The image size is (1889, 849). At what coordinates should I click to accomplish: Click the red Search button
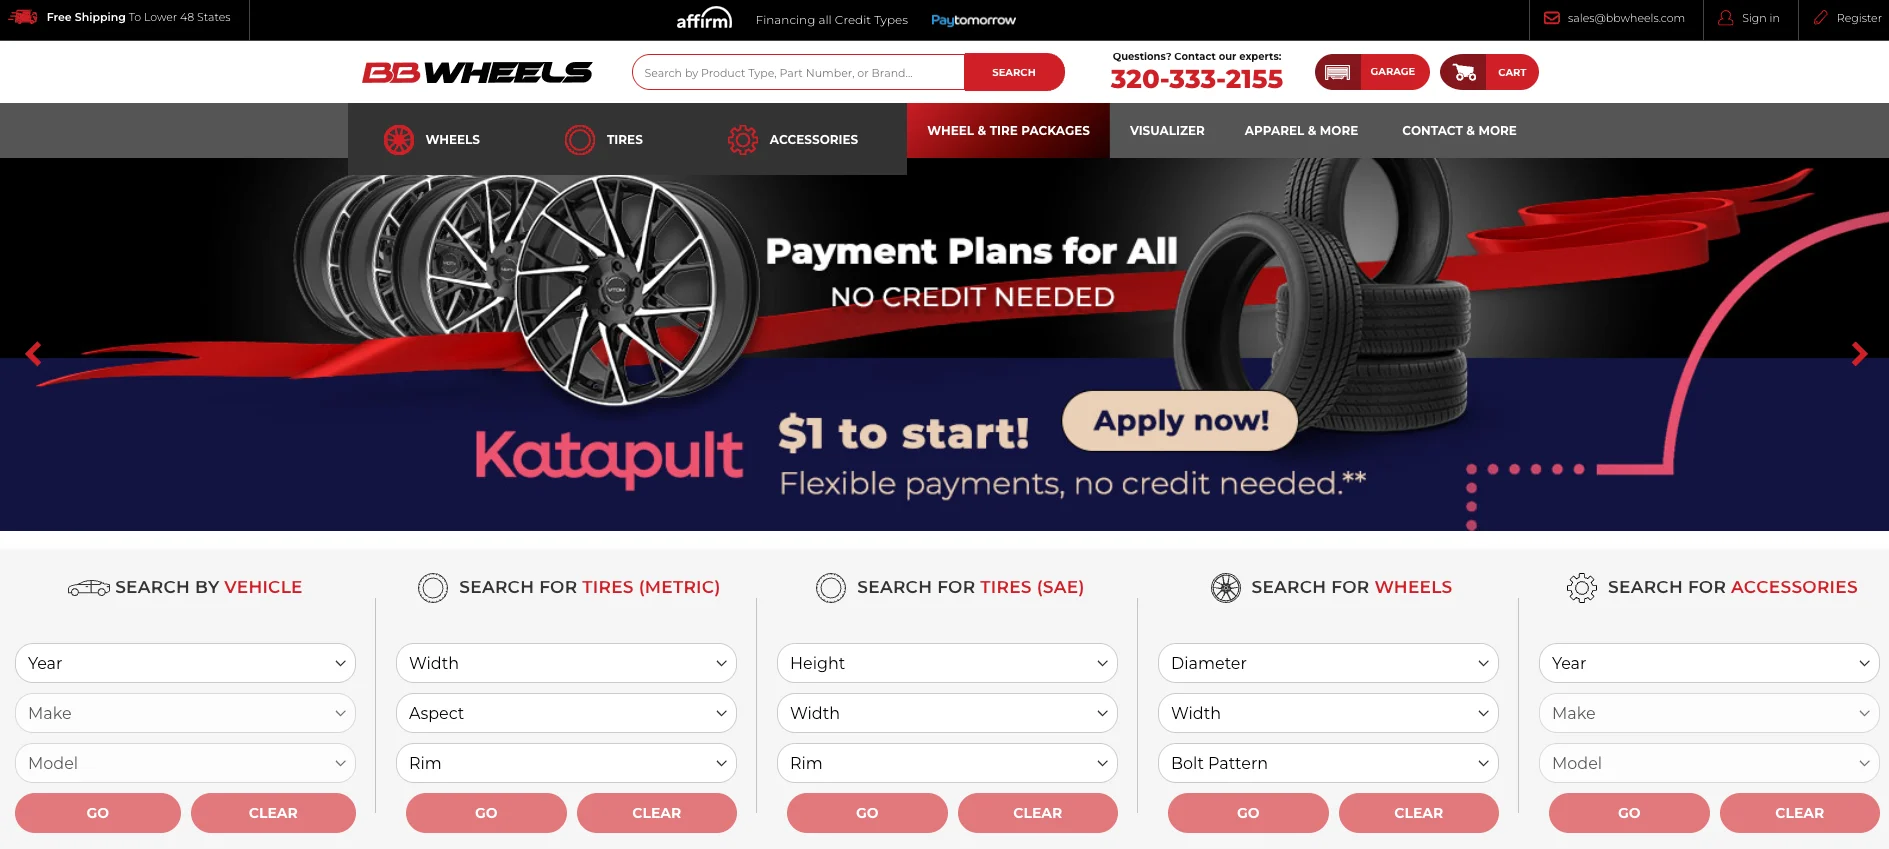click(x=1014, y=72)
